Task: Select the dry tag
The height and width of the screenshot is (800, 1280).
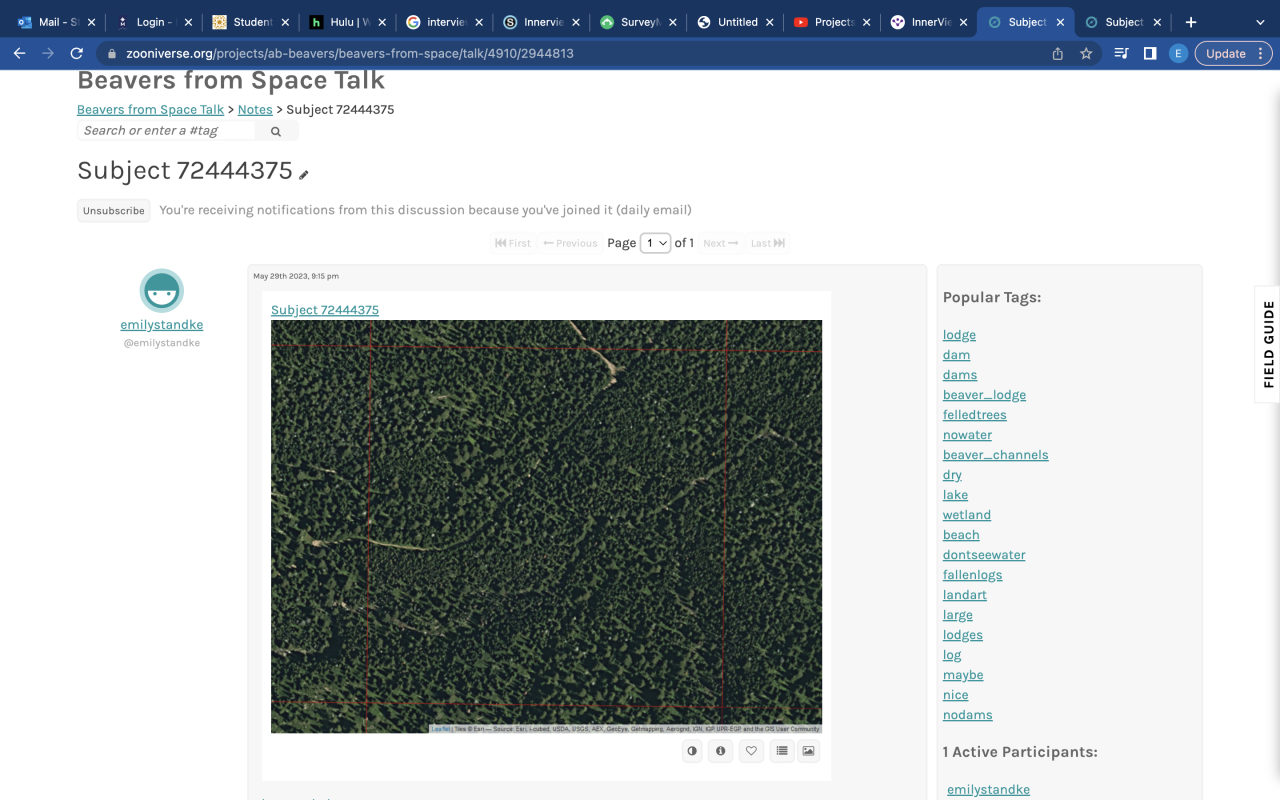Action: [952, 475]
